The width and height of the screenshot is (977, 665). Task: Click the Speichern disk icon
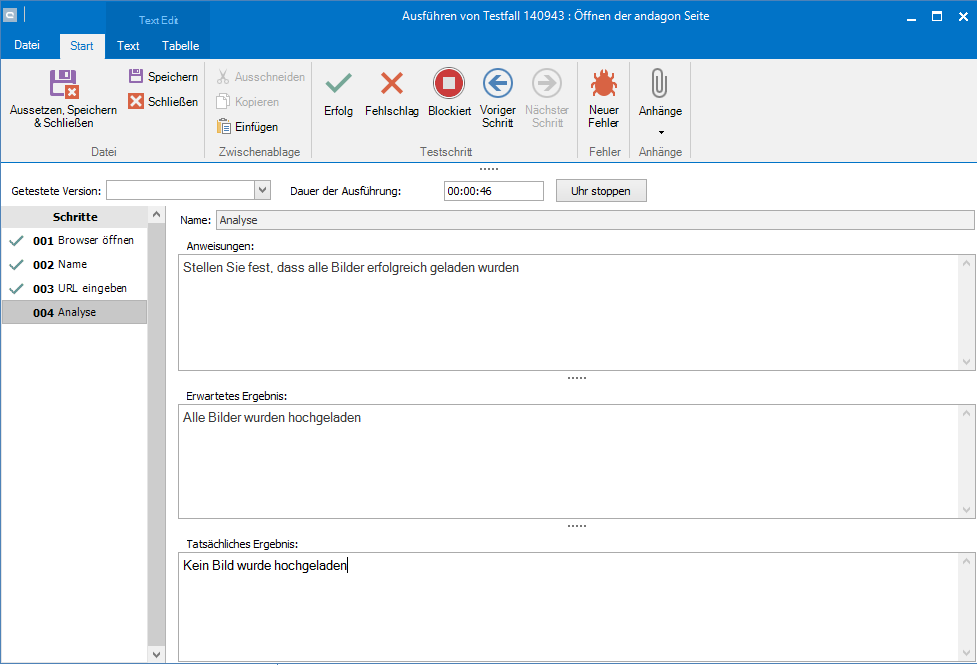[x=136, y=76]
